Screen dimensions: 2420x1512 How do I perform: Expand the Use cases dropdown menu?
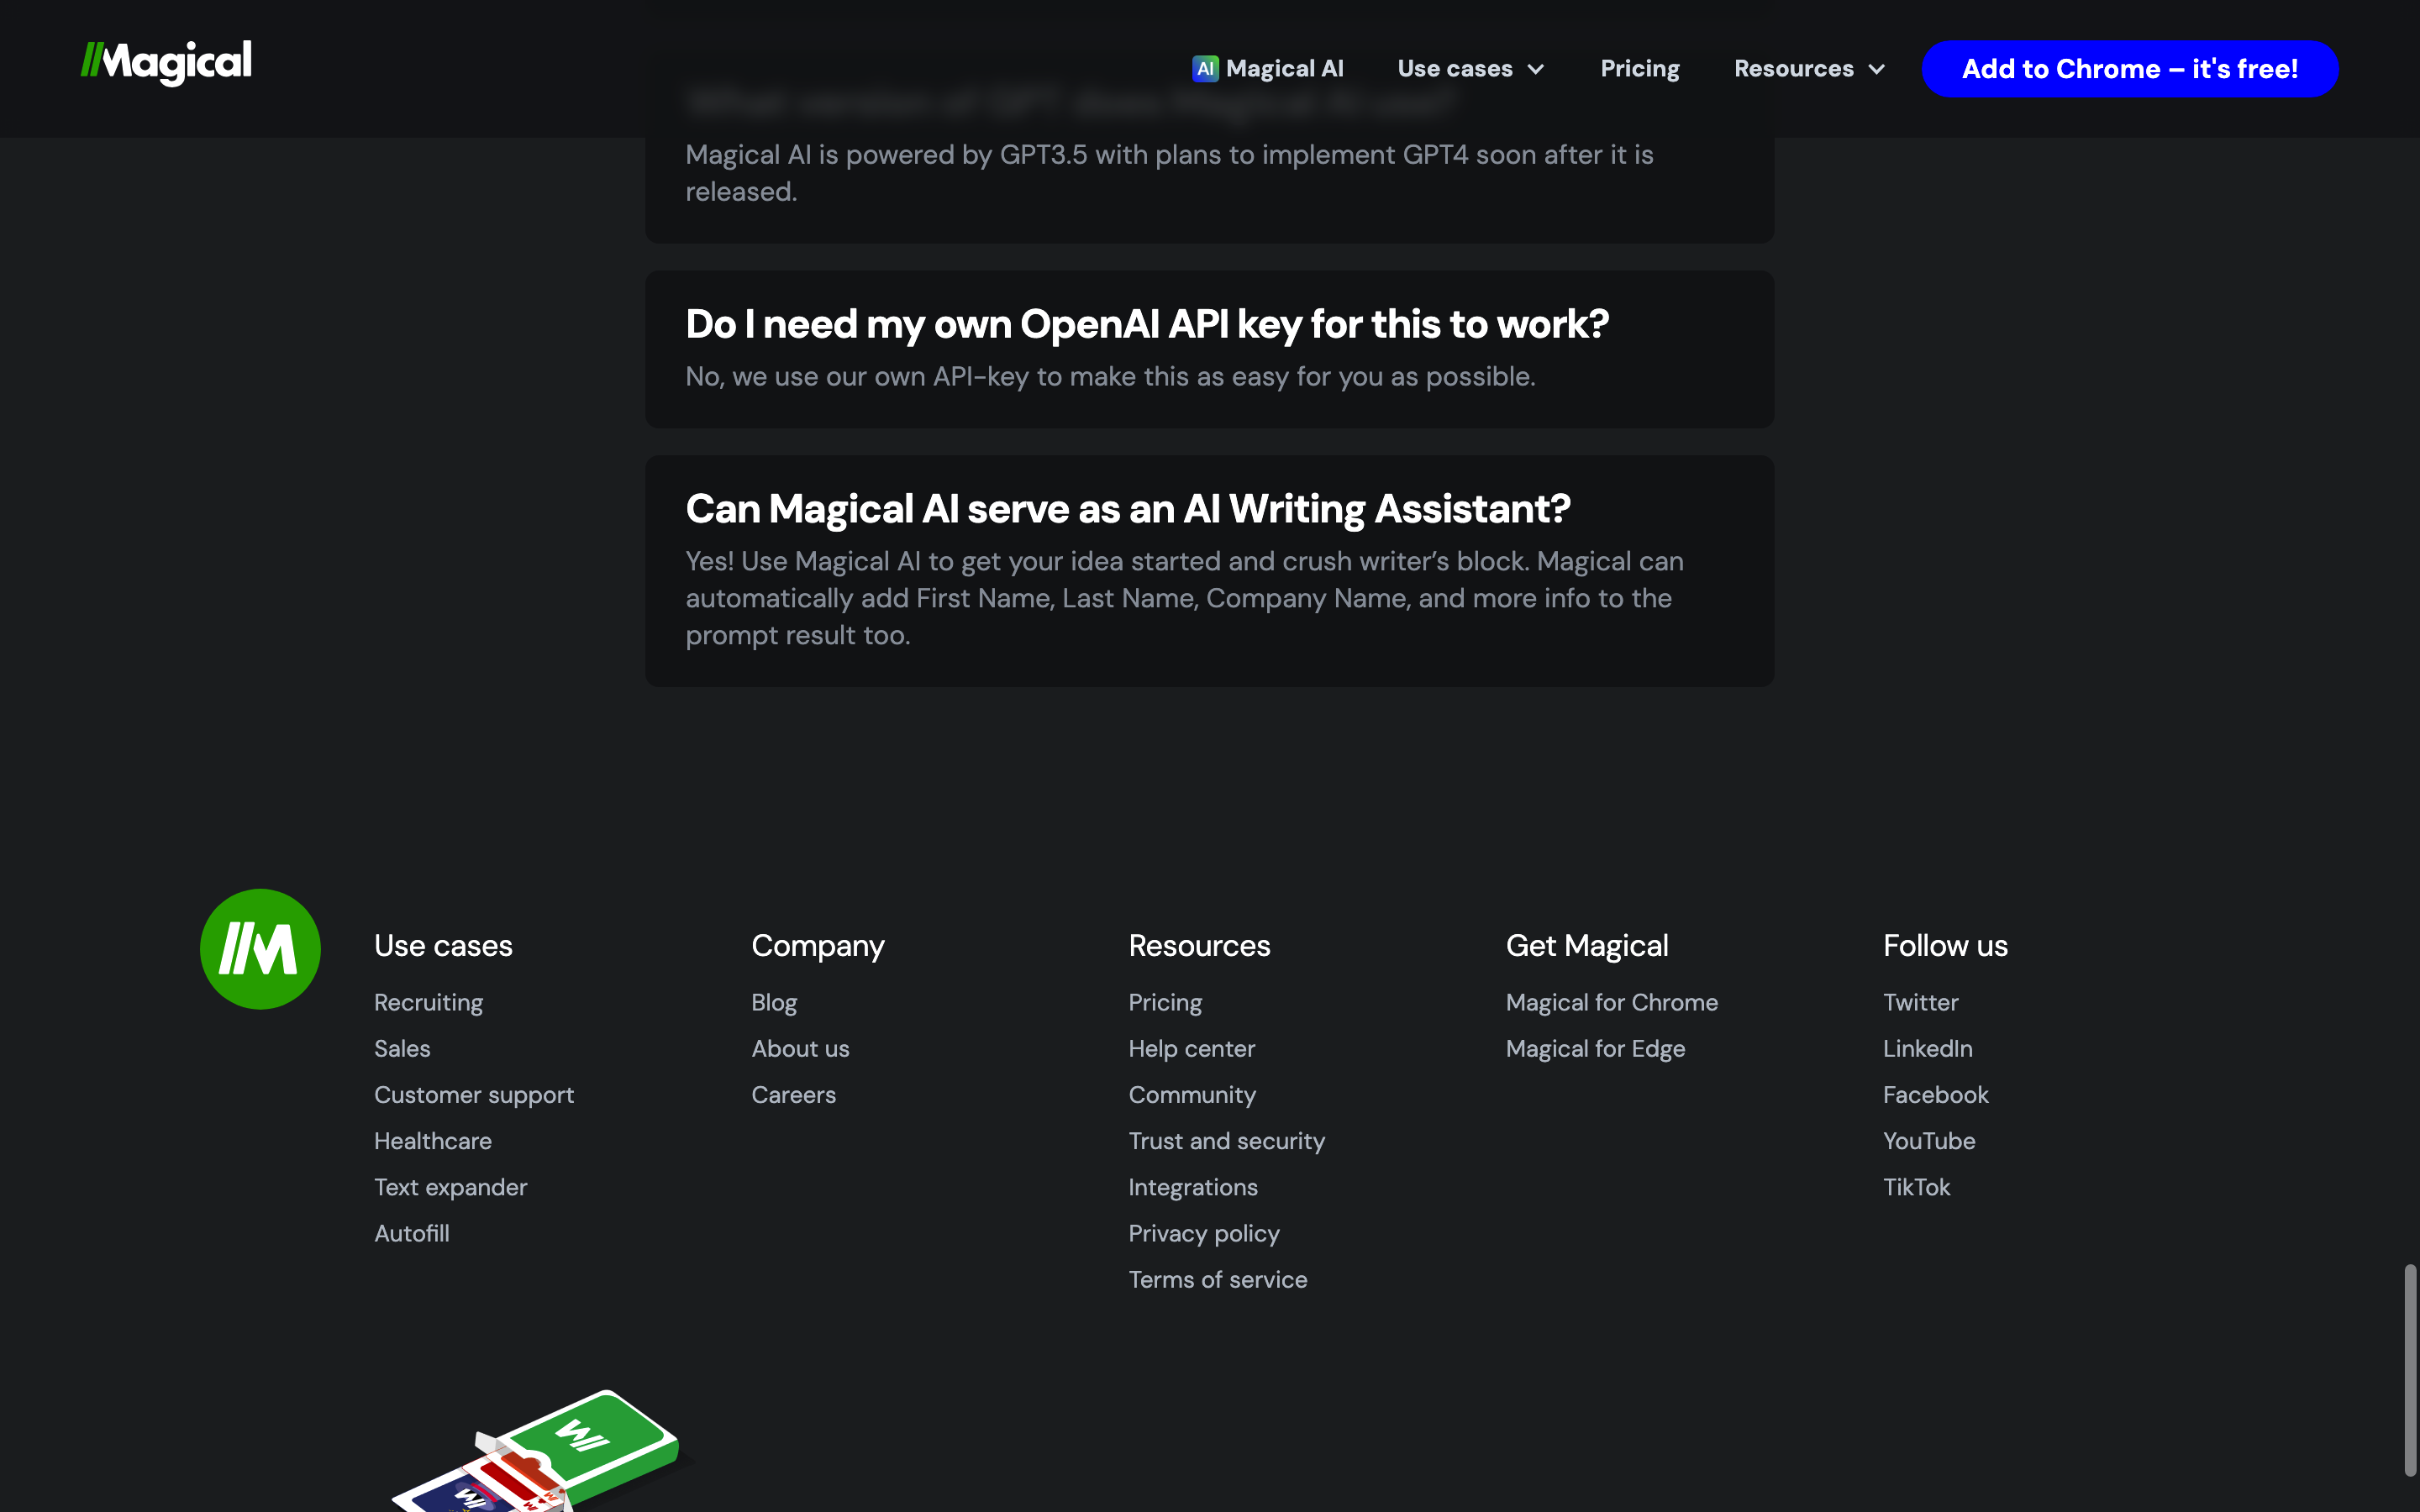[x=1471, y=69]
